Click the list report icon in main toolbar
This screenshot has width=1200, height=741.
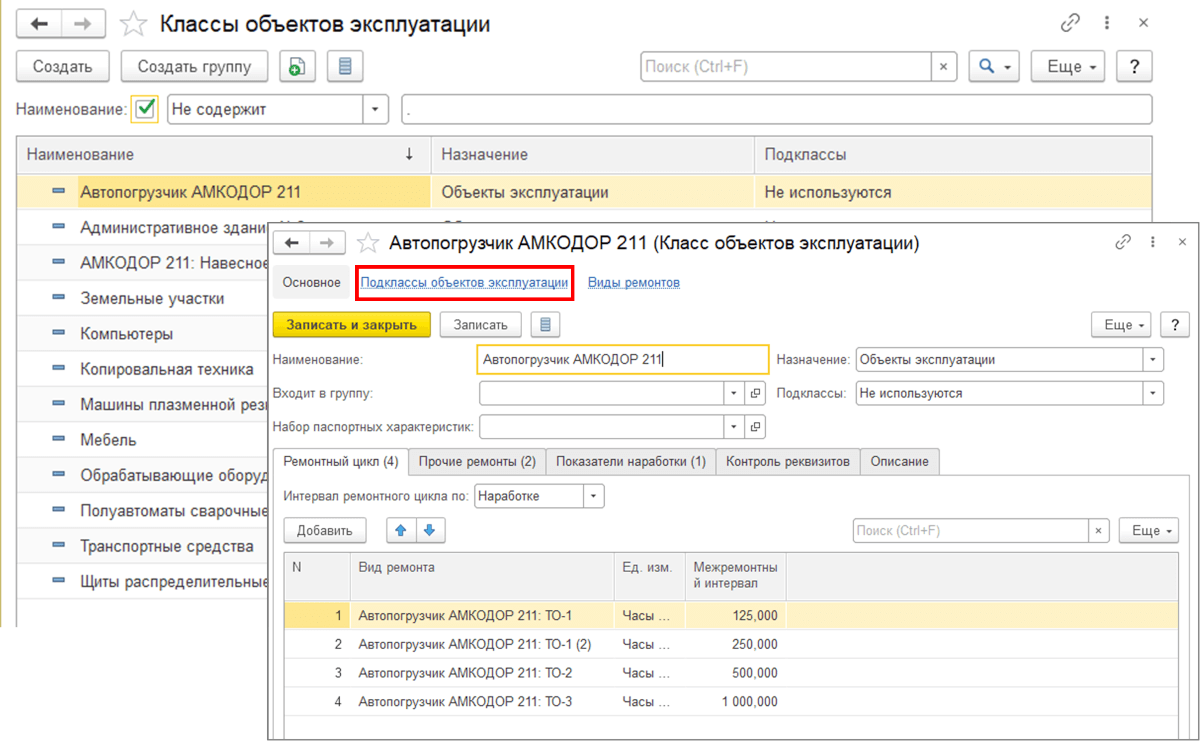point(345,67)
